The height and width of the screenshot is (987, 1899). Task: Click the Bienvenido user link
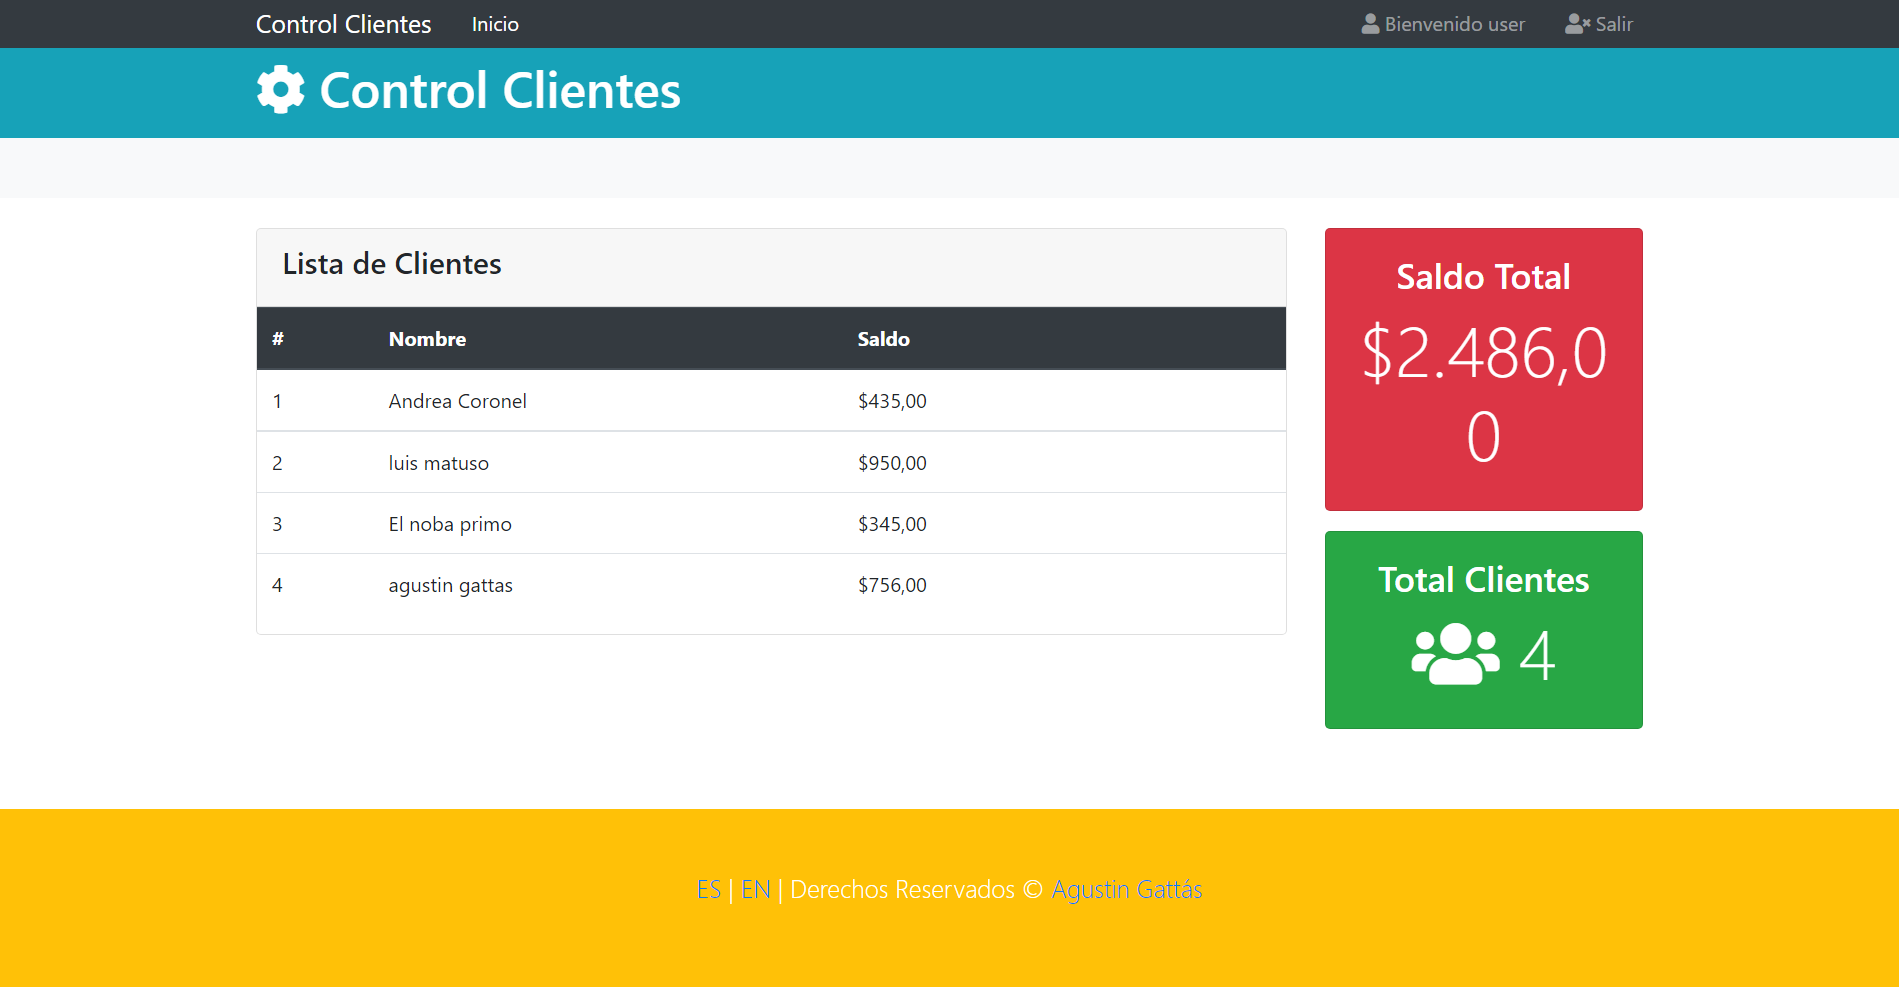tap(1443, 24)
